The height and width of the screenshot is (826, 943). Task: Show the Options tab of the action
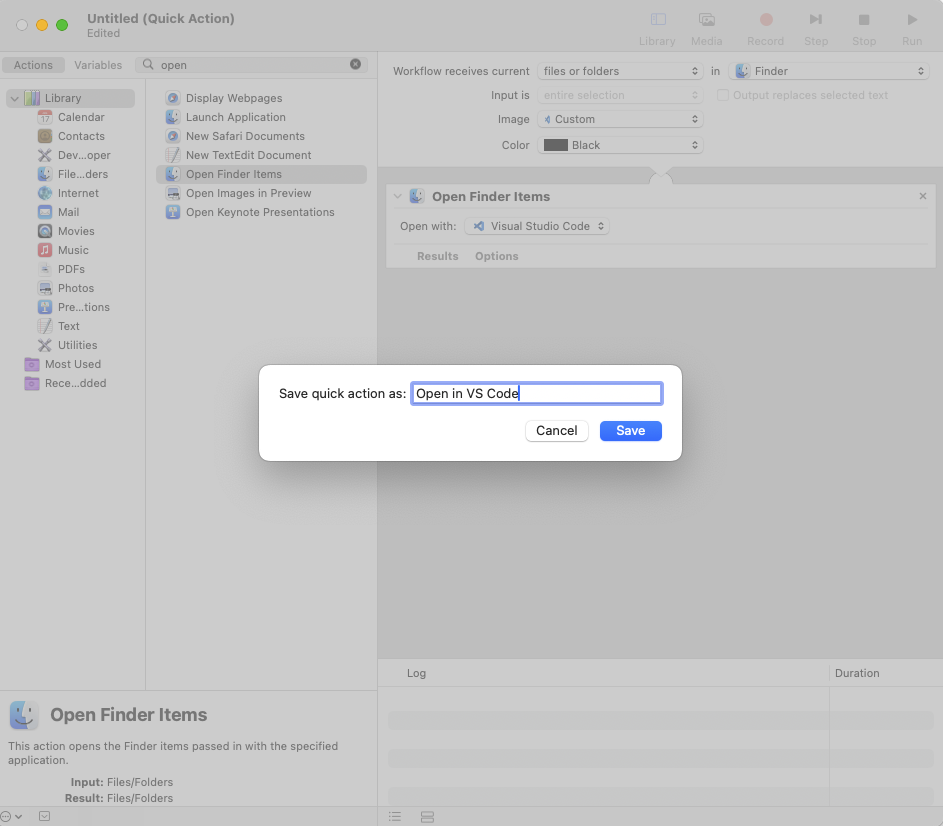pos(497,256)
